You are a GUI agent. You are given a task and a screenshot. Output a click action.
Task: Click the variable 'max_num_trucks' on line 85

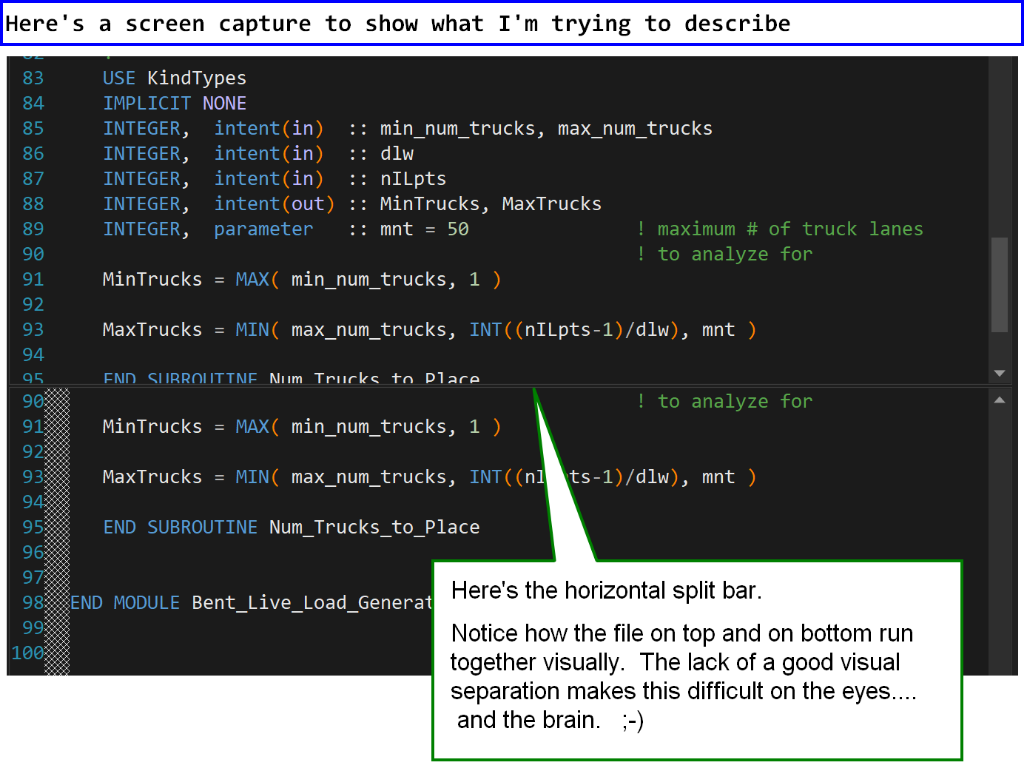635,129
